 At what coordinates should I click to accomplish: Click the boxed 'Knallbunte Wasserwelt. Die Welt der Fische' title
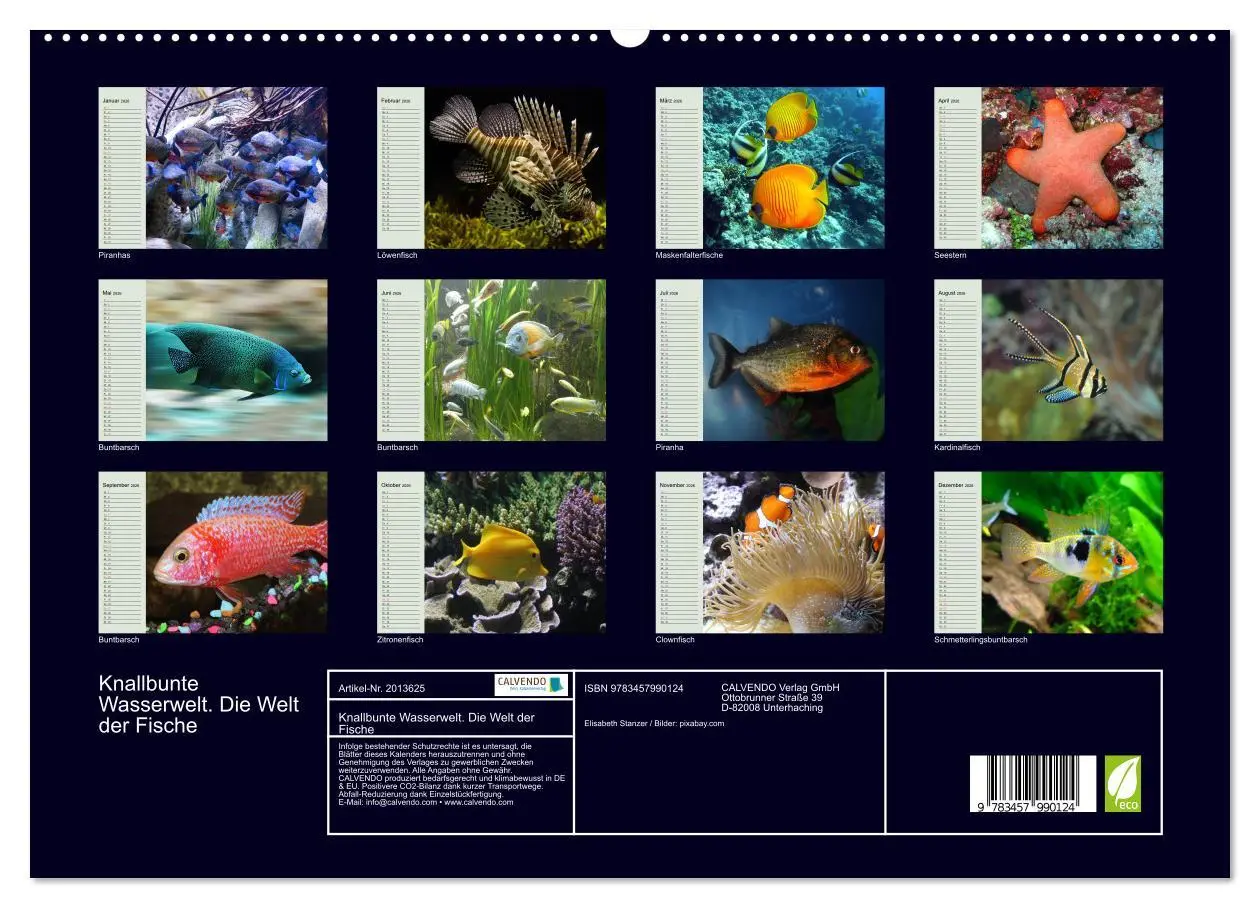click(x=437, y=723)
